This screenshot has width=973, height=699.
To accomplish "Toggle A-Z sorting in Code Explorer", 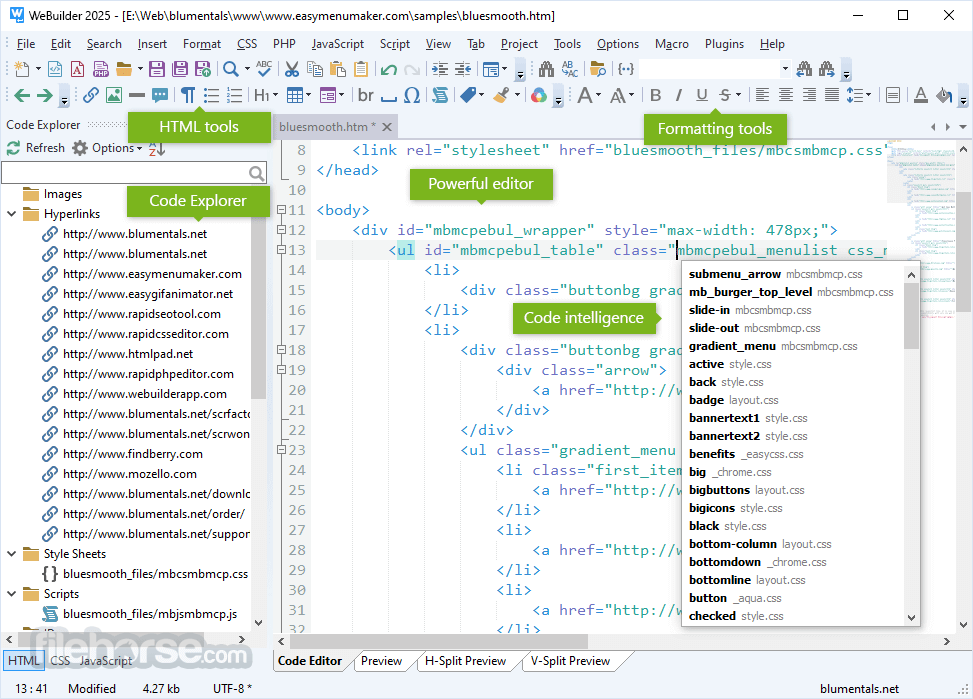I will [x=157, y=148].
